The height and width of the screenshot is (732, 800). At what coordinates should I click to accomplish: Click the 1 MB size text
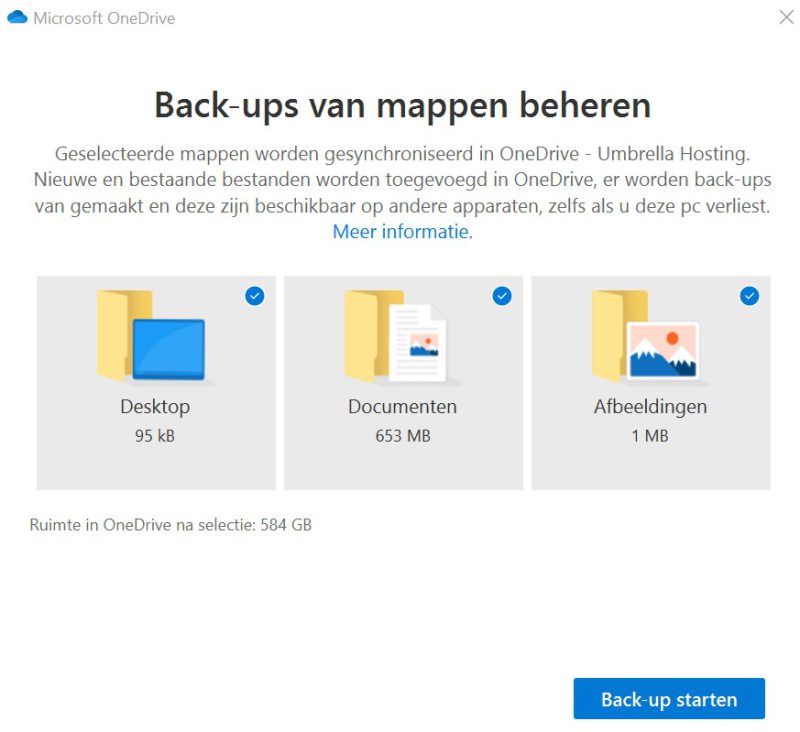point(650,436)
